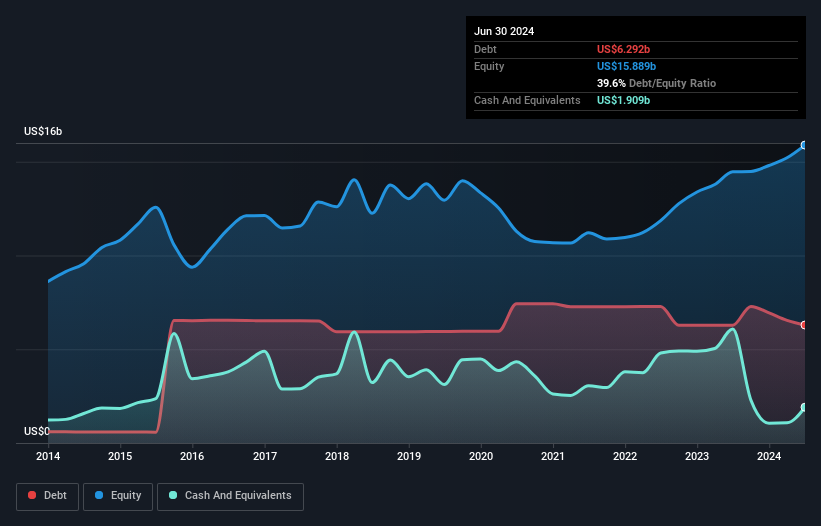The height and width of the screenshot is (526, 821).
Task: Toggle the Cash And Equivalents legend button
Action: pos(230,496)
